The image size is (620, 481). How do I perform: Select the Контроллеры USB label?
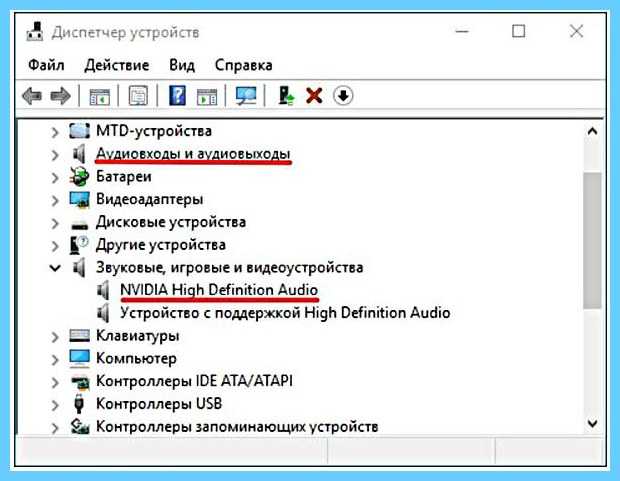159,404
